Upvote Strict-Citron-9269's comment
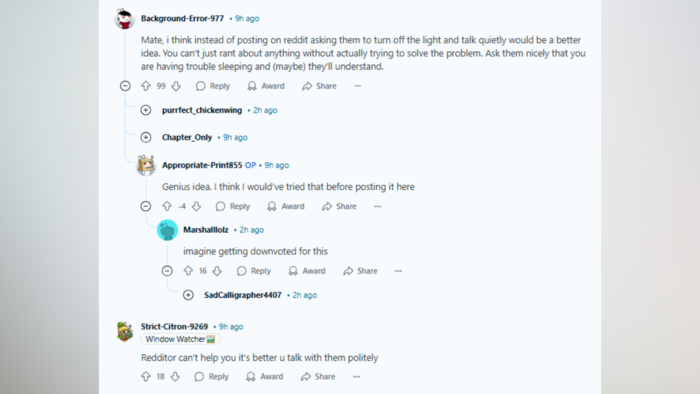700x394 pixels. pyautogui.click(x=146, y=377)
